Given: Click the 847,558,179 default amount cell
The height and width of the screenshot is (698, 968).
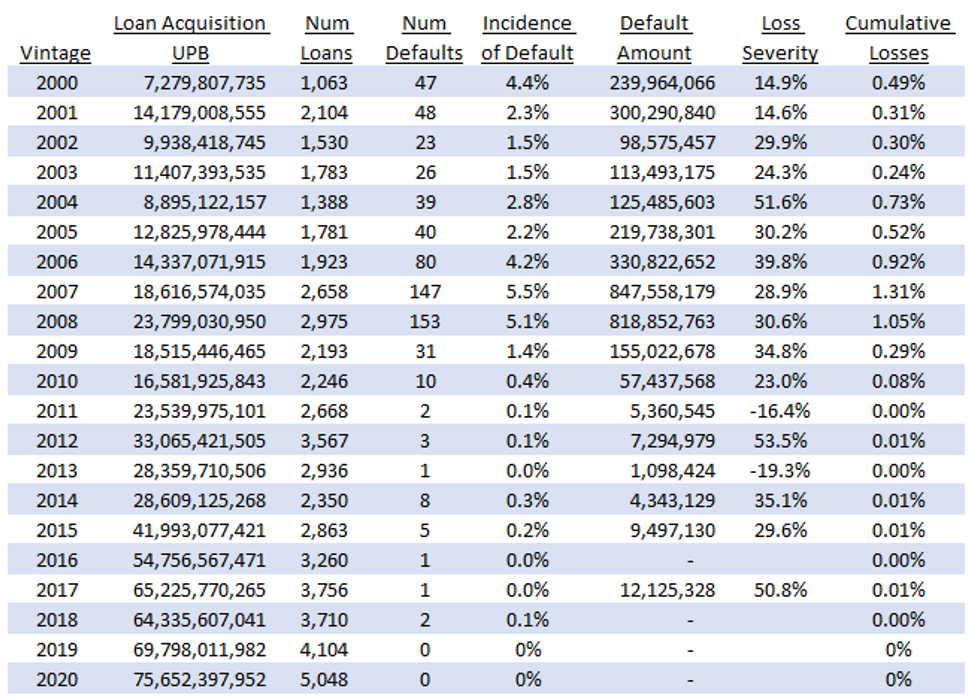Looking at the screenshot, I should tap(662, 292).
